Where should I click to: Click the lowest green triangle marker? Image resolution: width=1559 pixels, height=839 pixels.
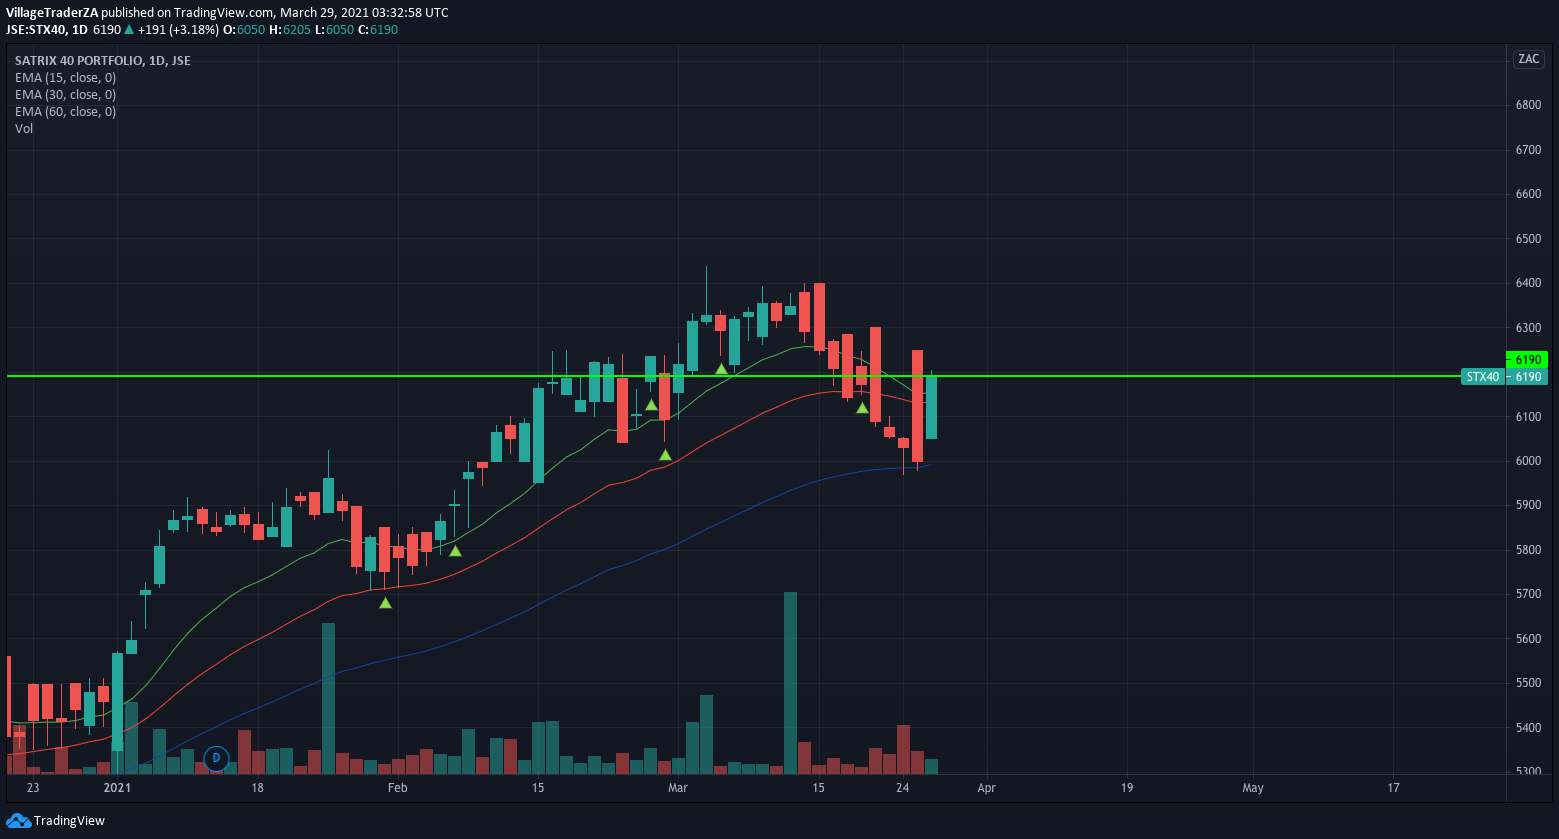tap(385, 602)
